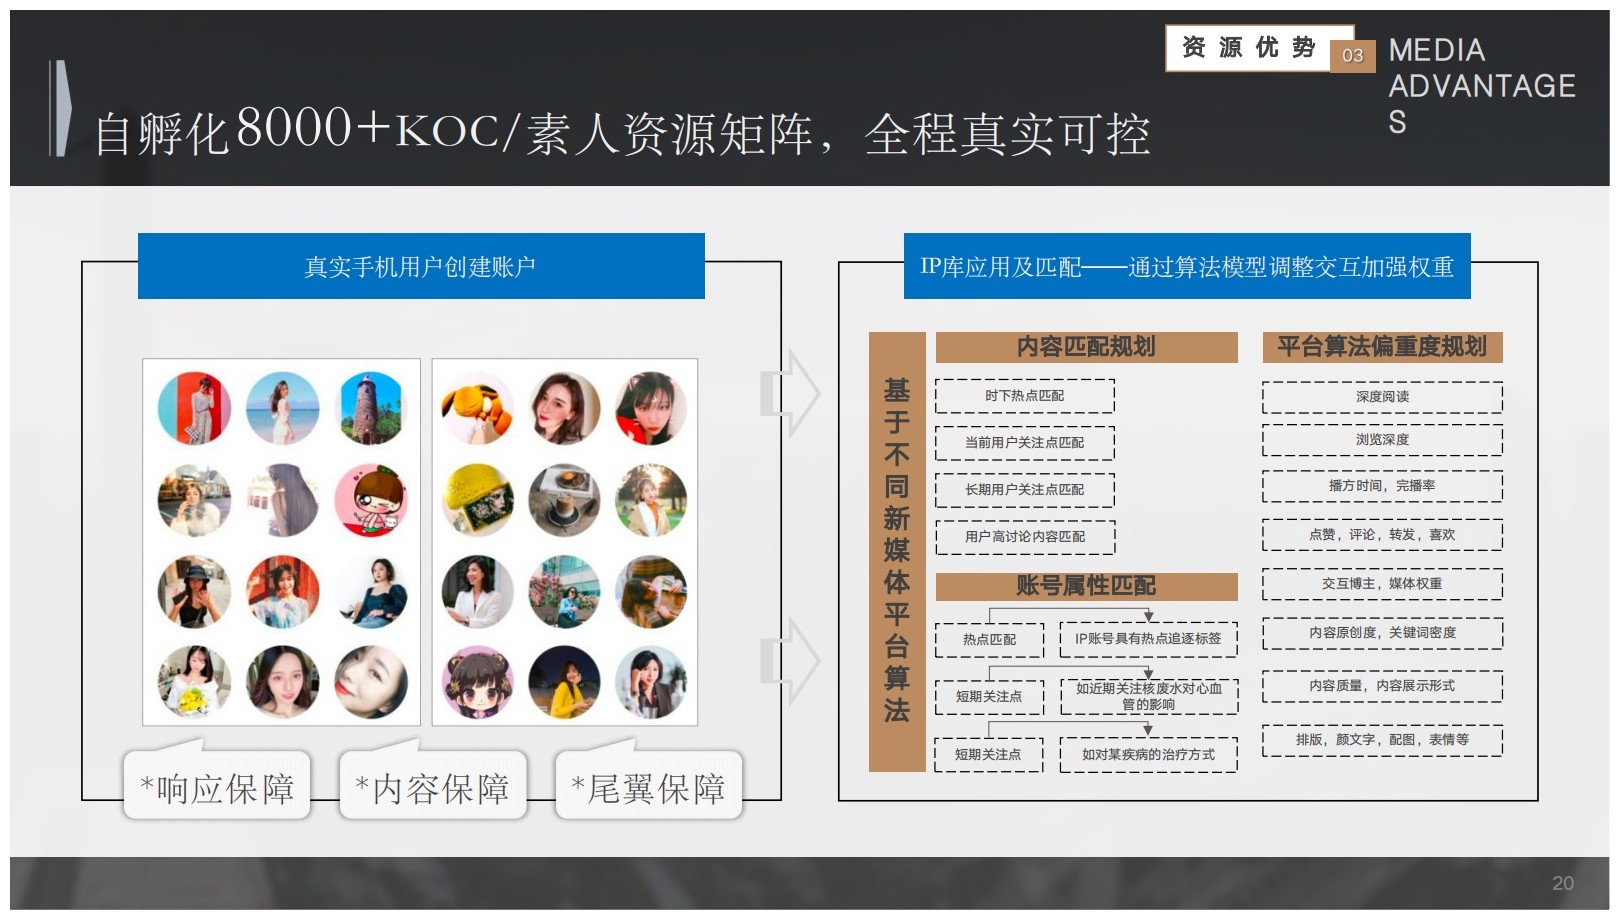The width and height of the screenshot is (1620, 920).
Task: Click the lighthouse avatar photo
Action: [x=370, y=408]
